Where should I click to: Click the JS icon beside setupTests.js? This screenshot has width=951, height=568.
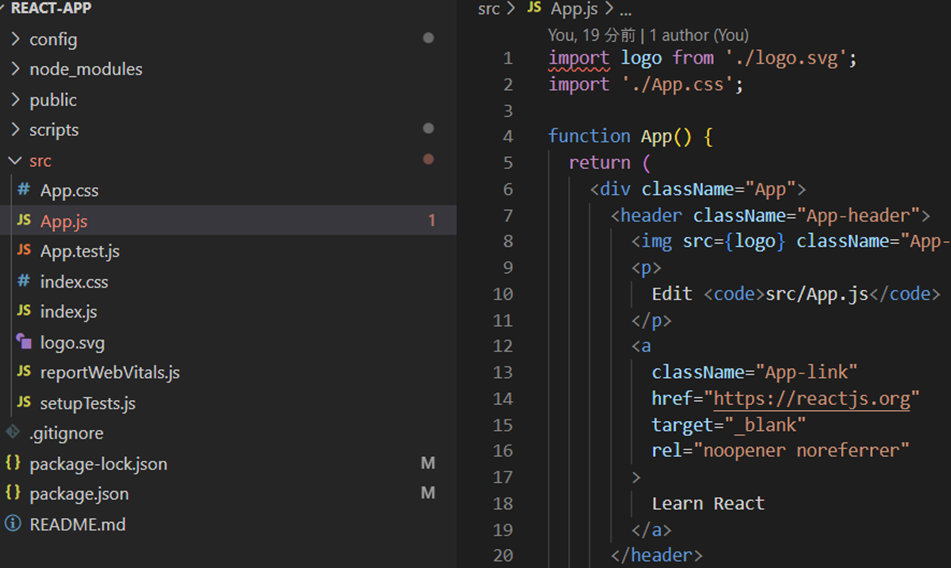click(x=24, y=402)
